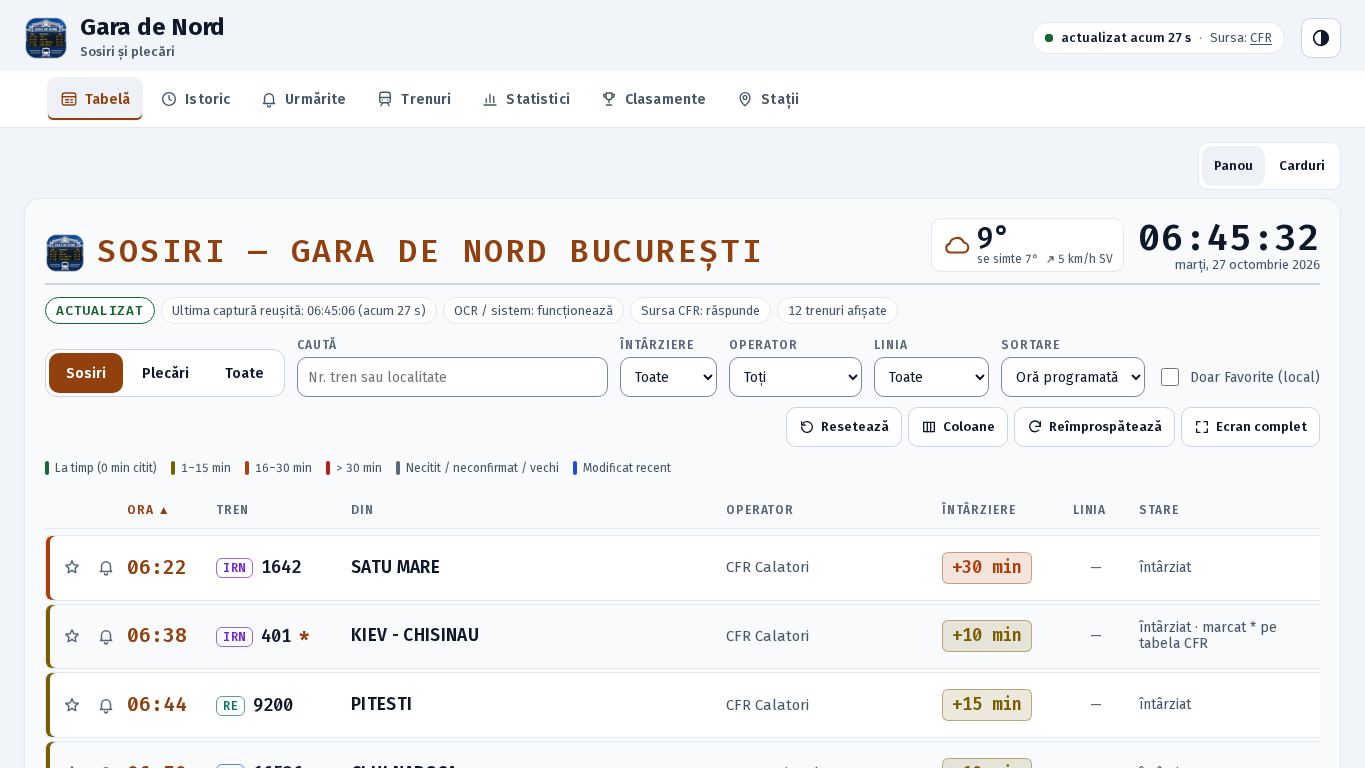1365x768 pixels.
Task: Click Resetează button
Action: (x=844, y=427)
